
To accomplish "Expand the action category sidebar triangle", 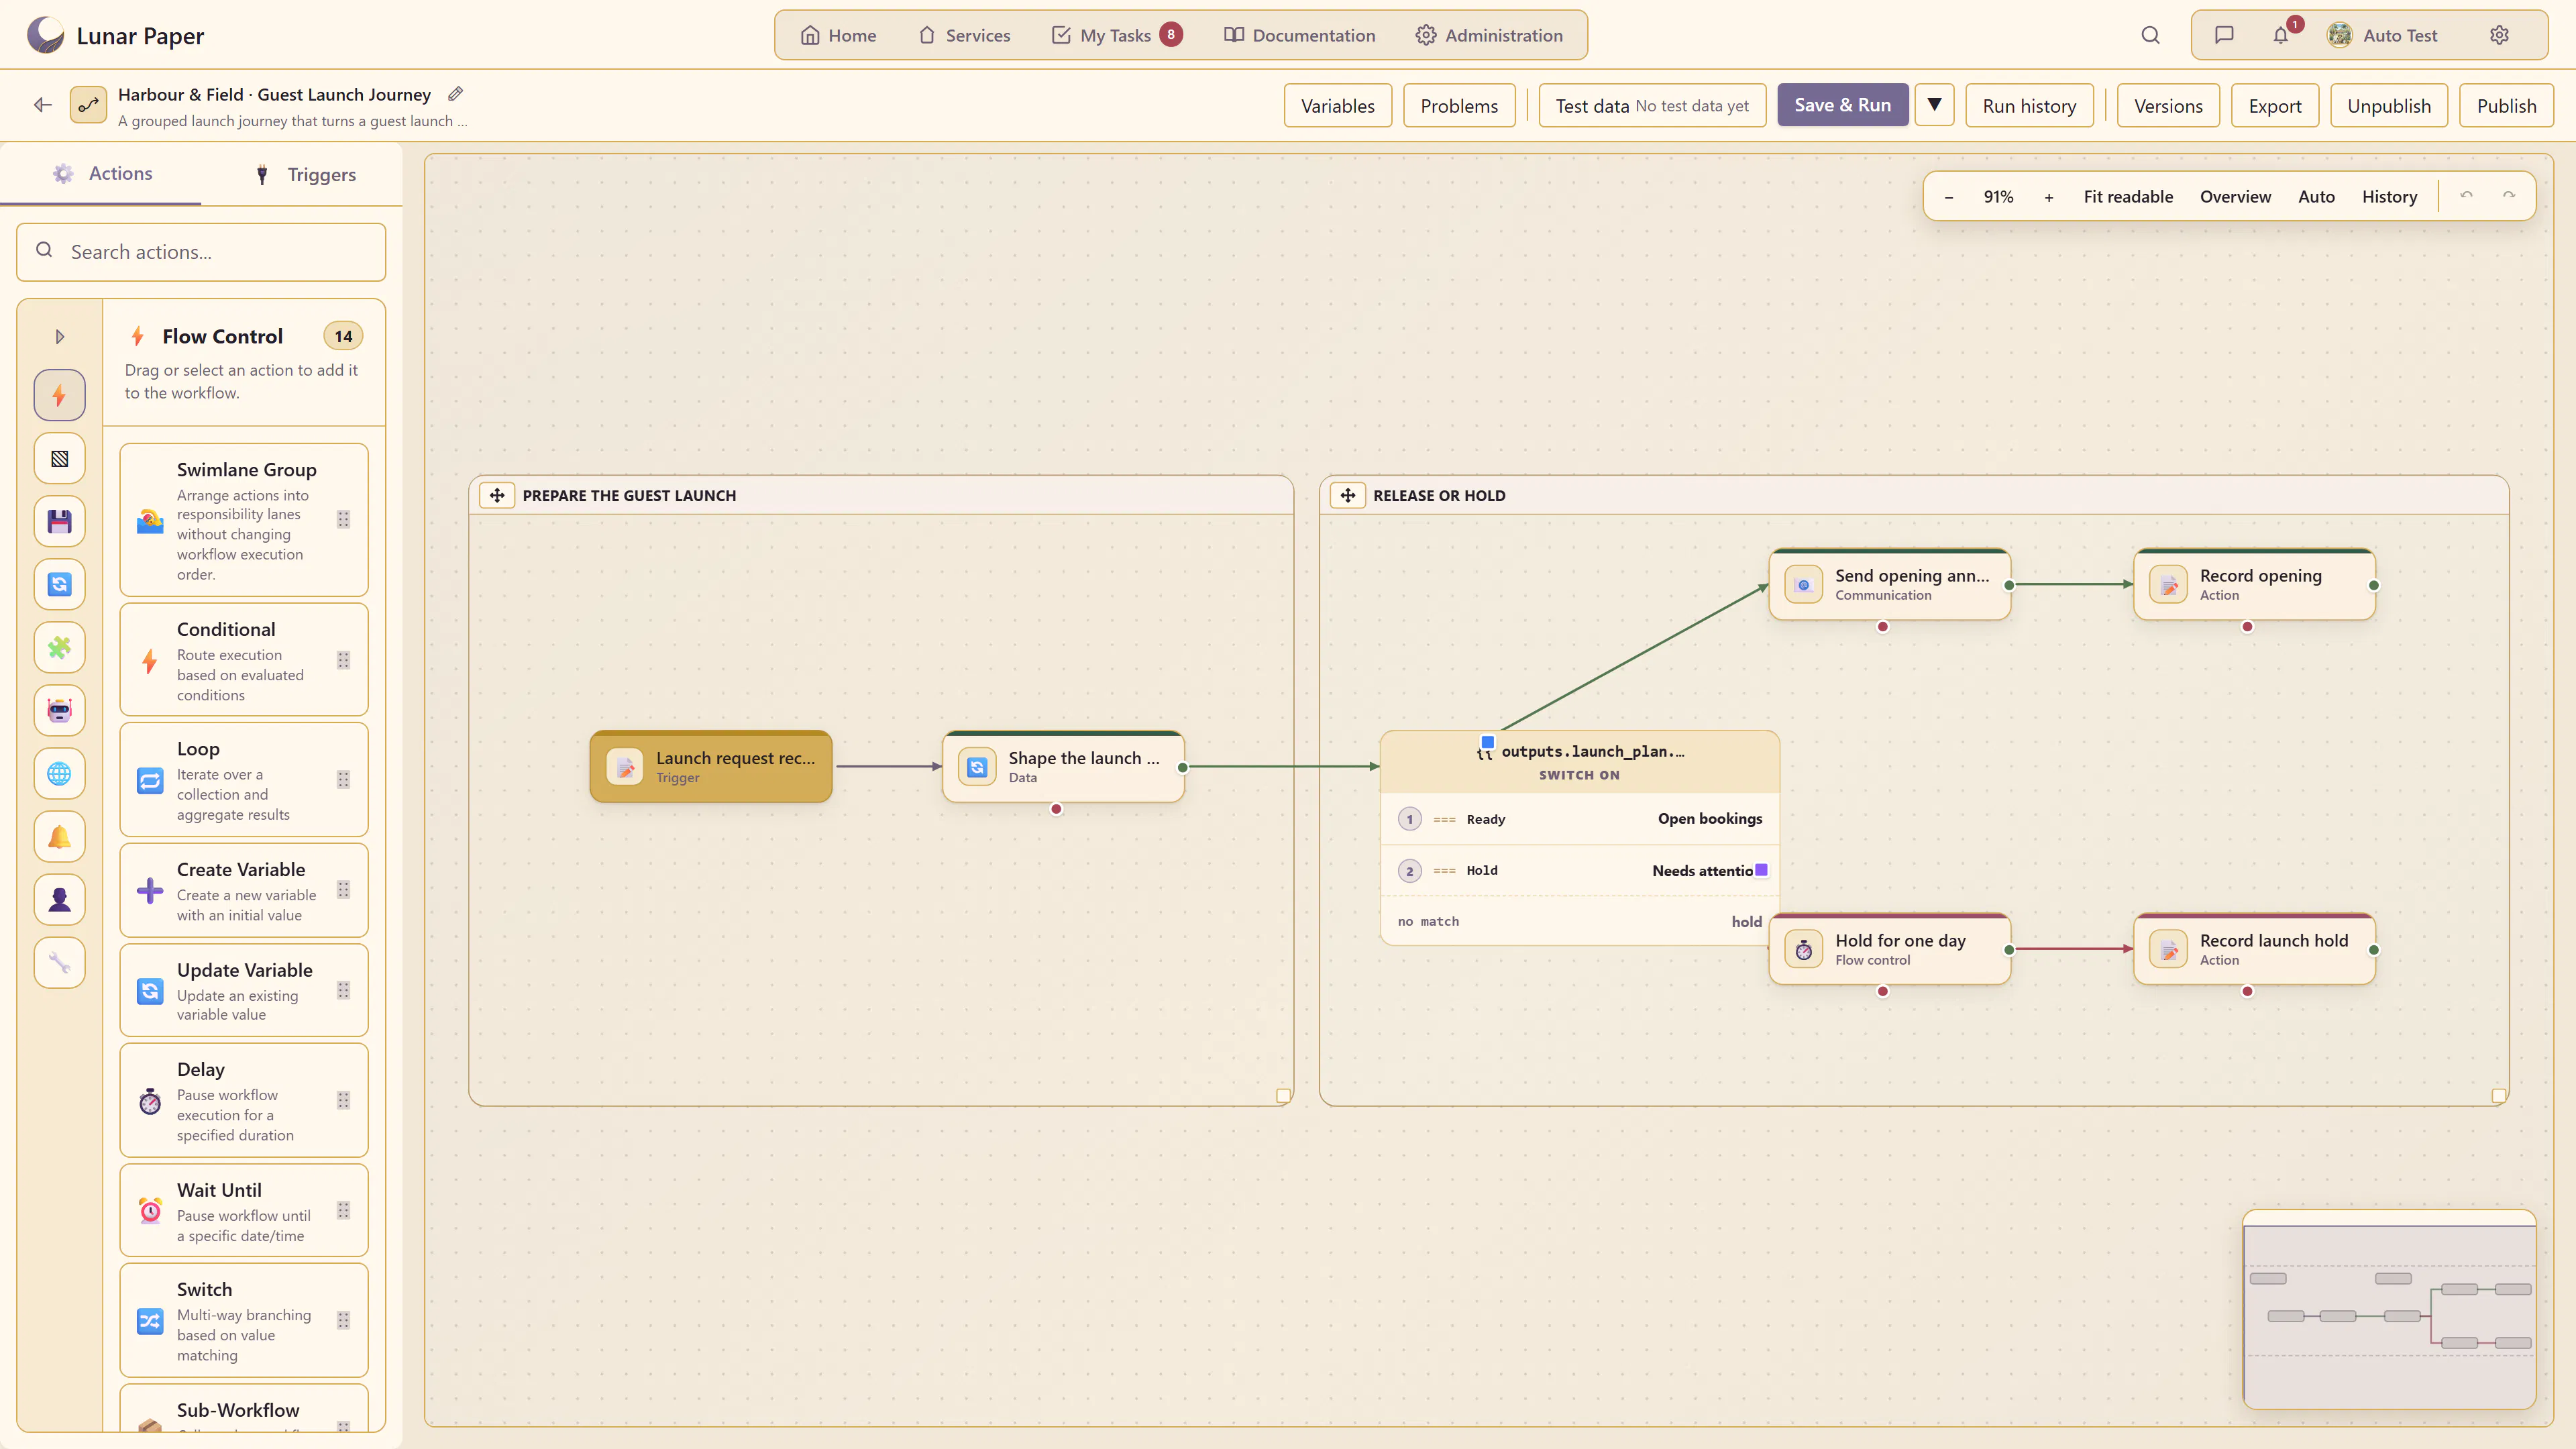I will coord(59,337).
